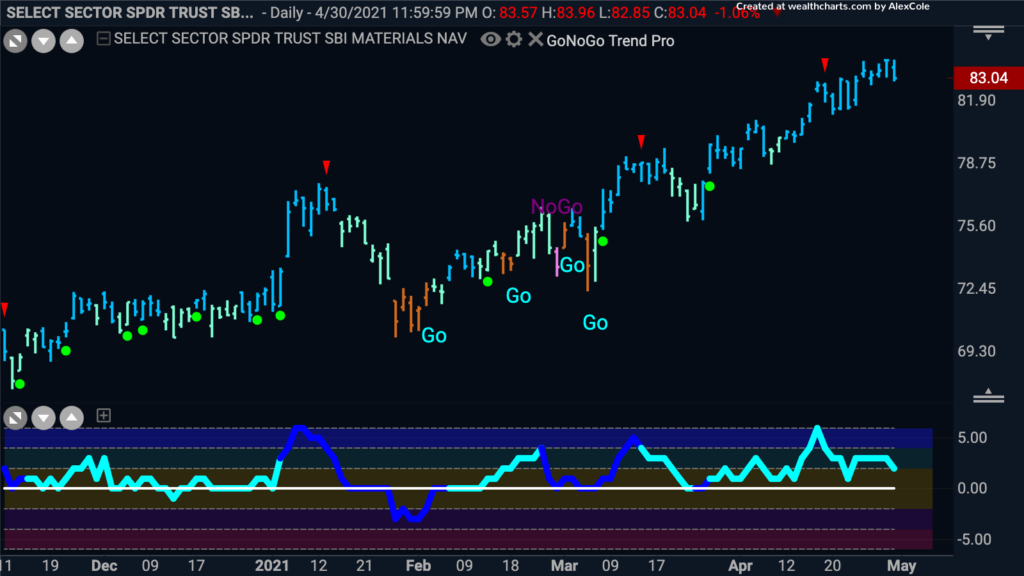This screenshot has width=1024, height=576.
Task: Click the Go label near Feb 18
Action: pos(519,296)
